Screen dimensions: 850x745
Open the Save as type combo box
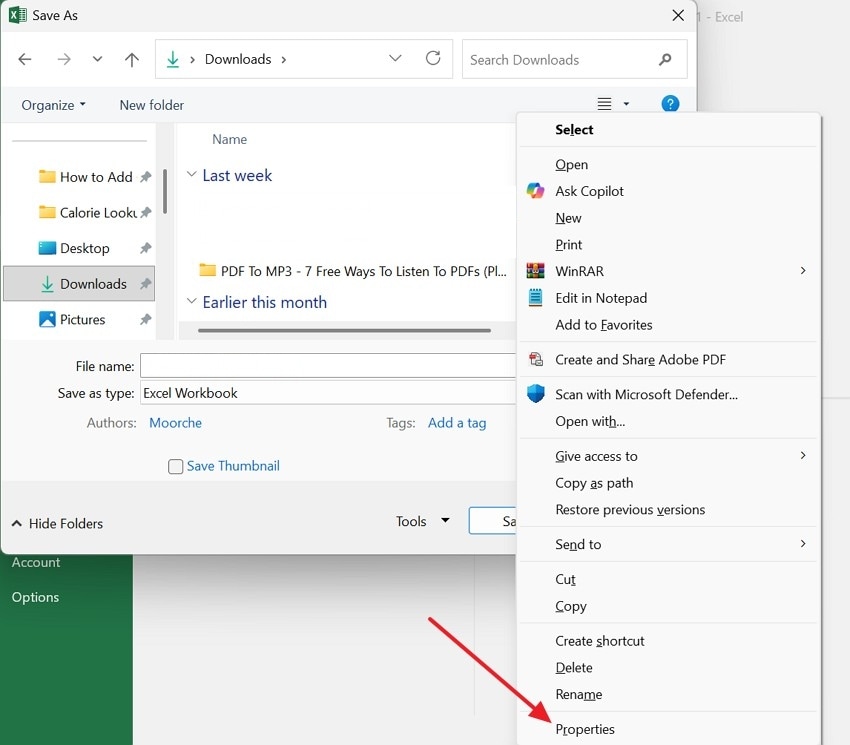click(328, 393)
